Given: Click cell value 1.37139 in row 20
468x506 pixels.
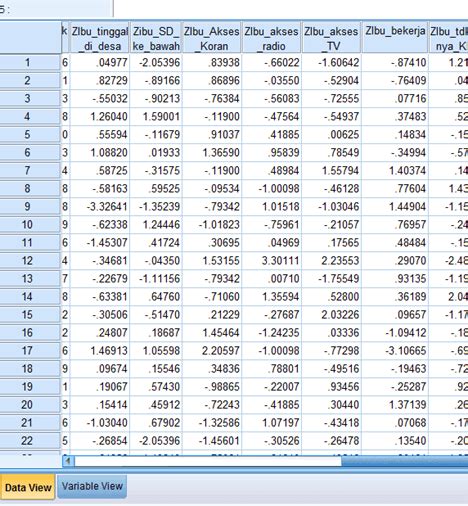Looking at the screenshot, I should tap(395, 405).
